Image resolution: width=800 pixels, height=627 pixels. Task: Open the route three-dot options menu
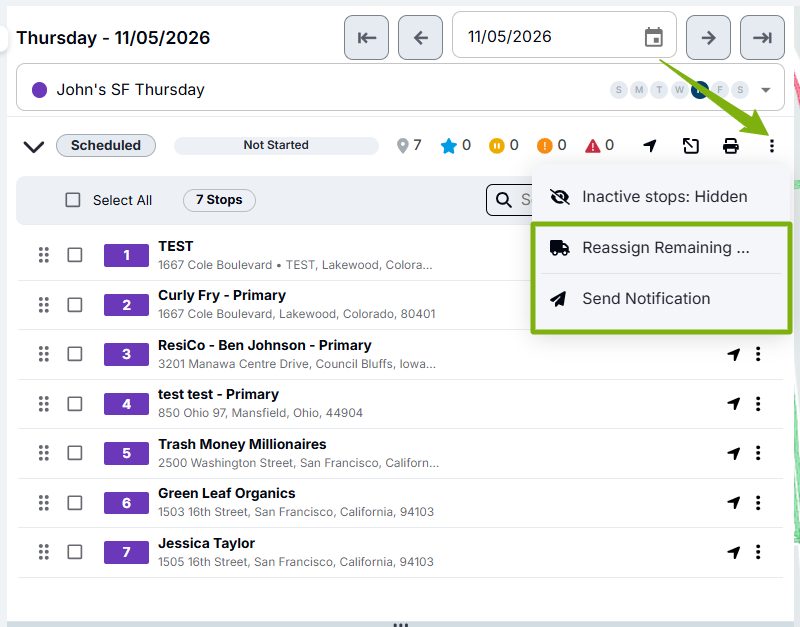[771, 146]
